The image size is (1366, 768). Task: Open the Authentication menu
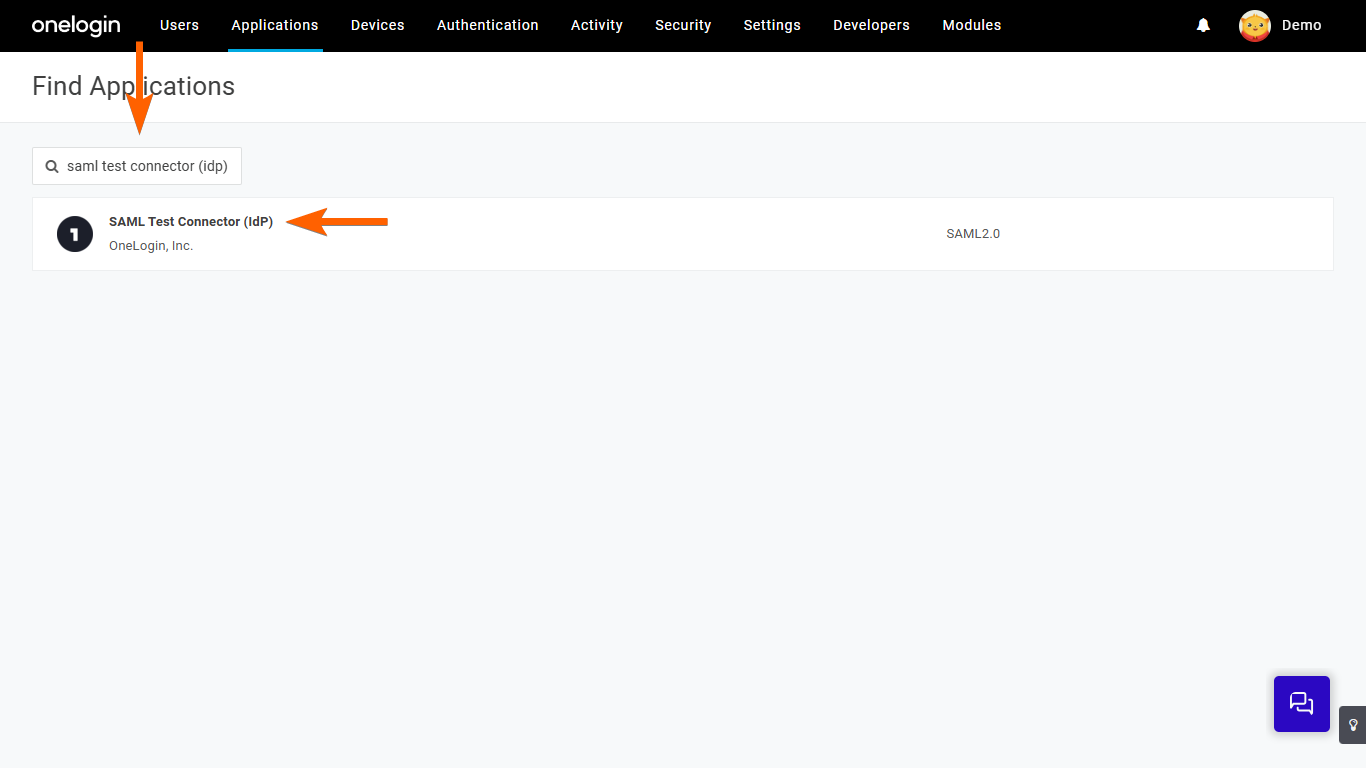(x=488, y=25)
